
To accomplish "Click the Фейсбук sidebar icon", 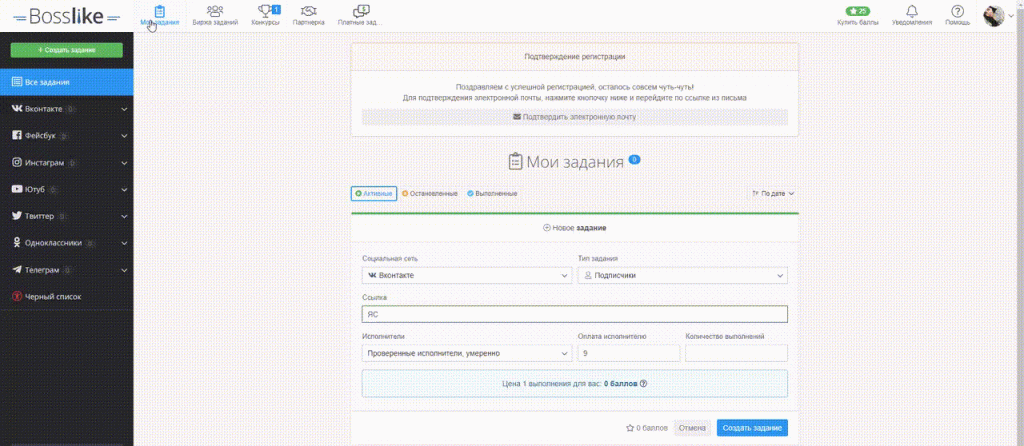I will pyautogui.click(x=18, y=136).
